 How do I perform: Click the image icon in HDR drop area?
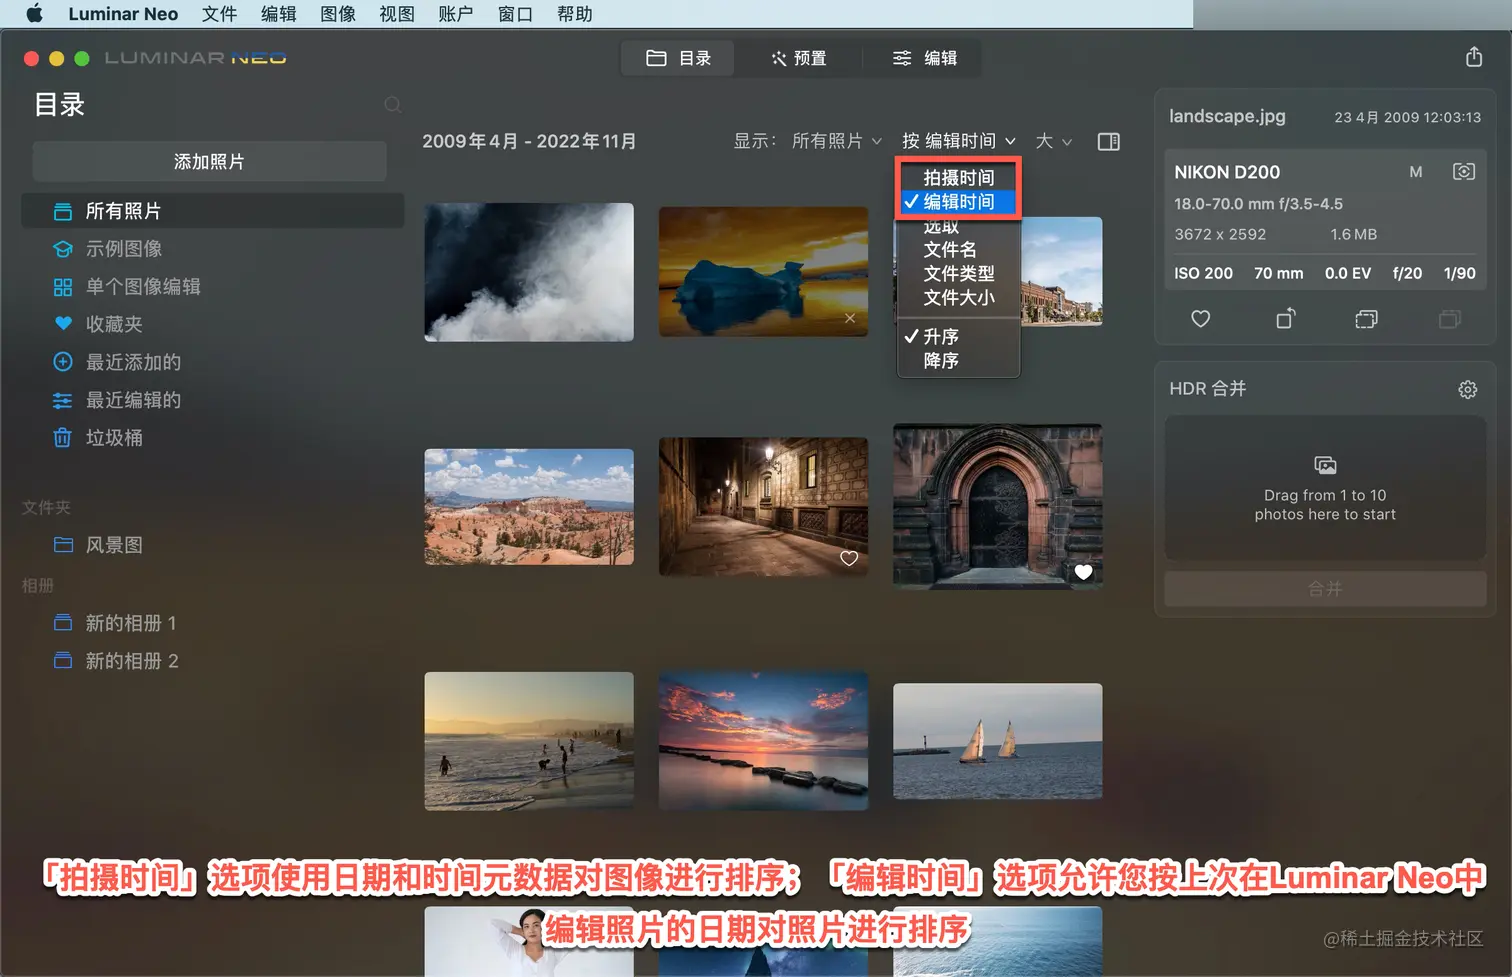coord(1325,465)
